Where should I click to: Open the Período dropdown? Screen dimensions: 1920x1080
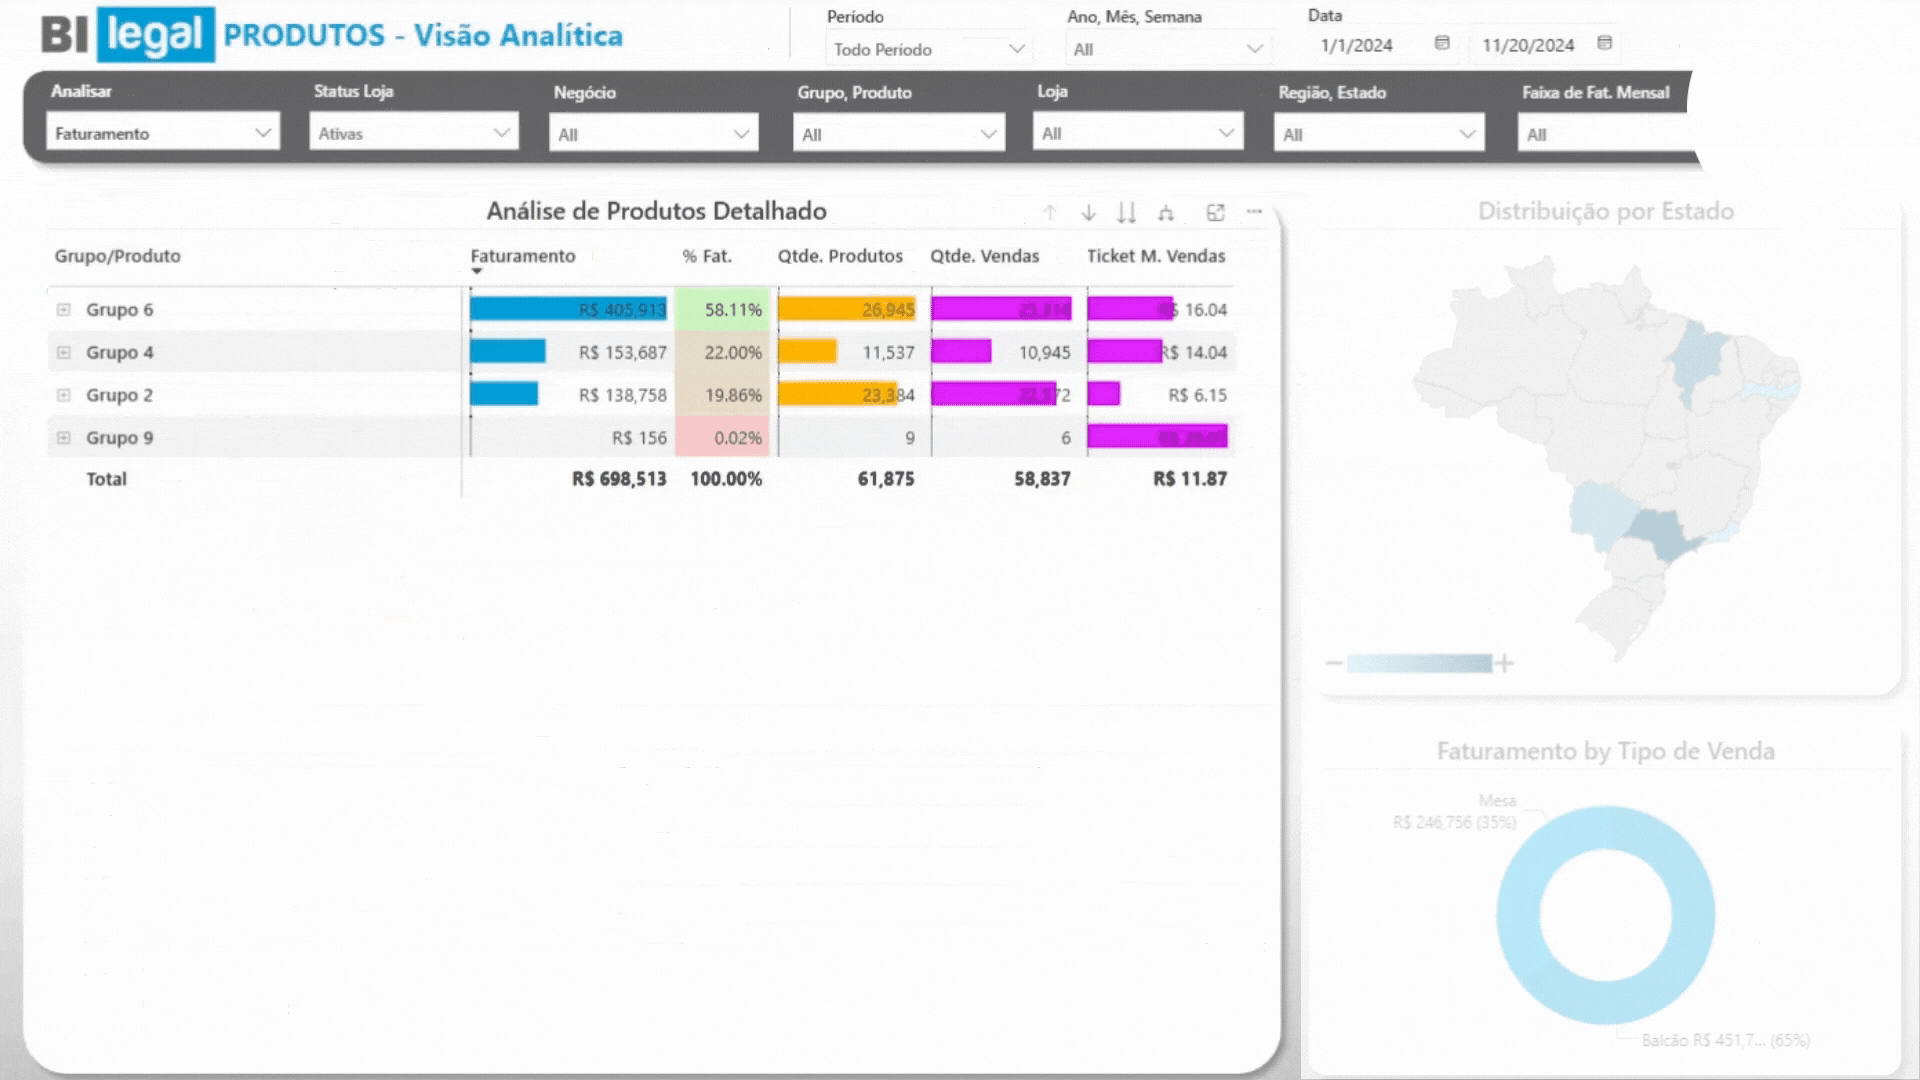pyautogui.click(x=928, y=49)
